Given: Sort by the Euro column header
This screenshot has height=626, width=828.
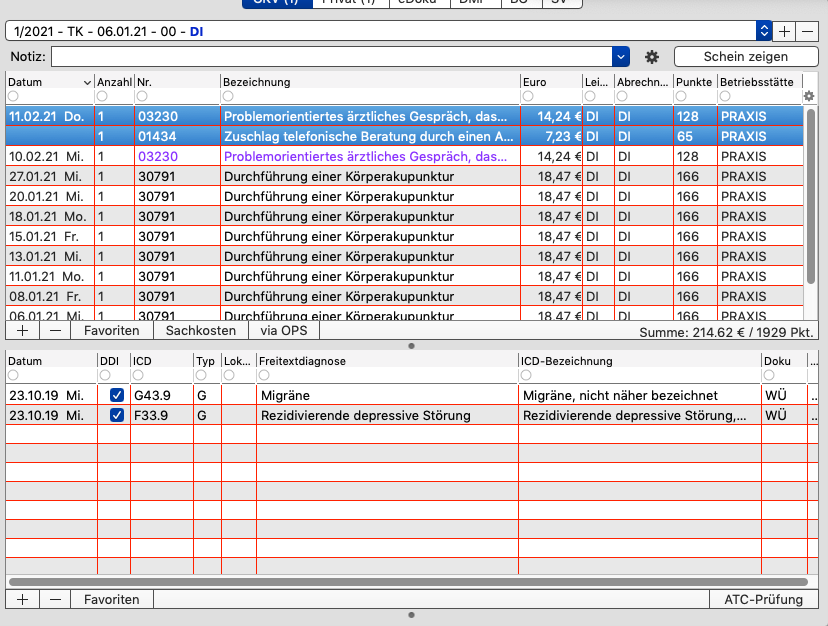Looking at the screenshot, I should tap(551, 82).
